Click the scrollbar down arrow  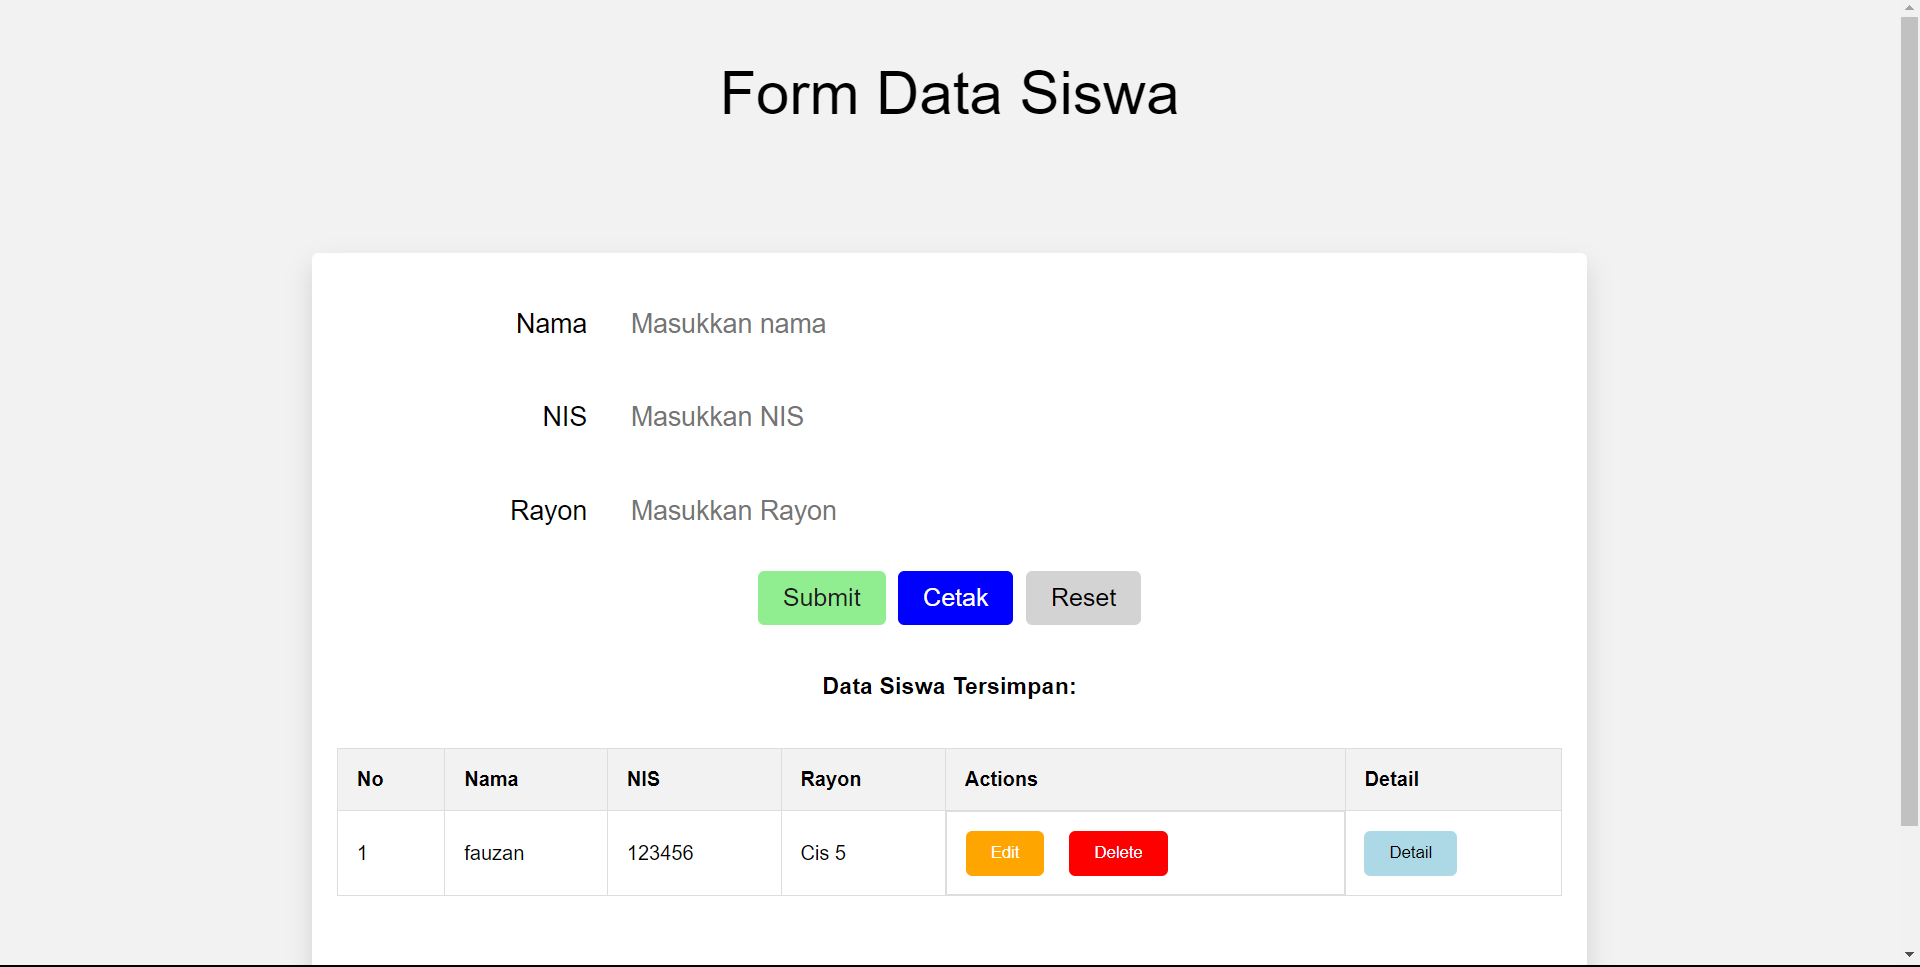point(1909,955)
